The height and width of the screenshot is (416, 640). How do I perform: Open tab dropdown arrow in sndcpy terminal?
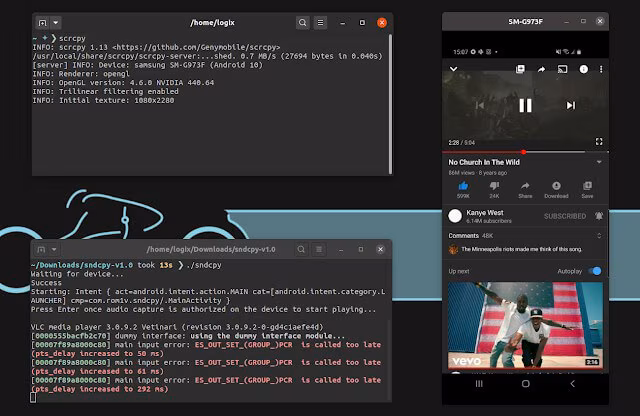tap(54, 249)
